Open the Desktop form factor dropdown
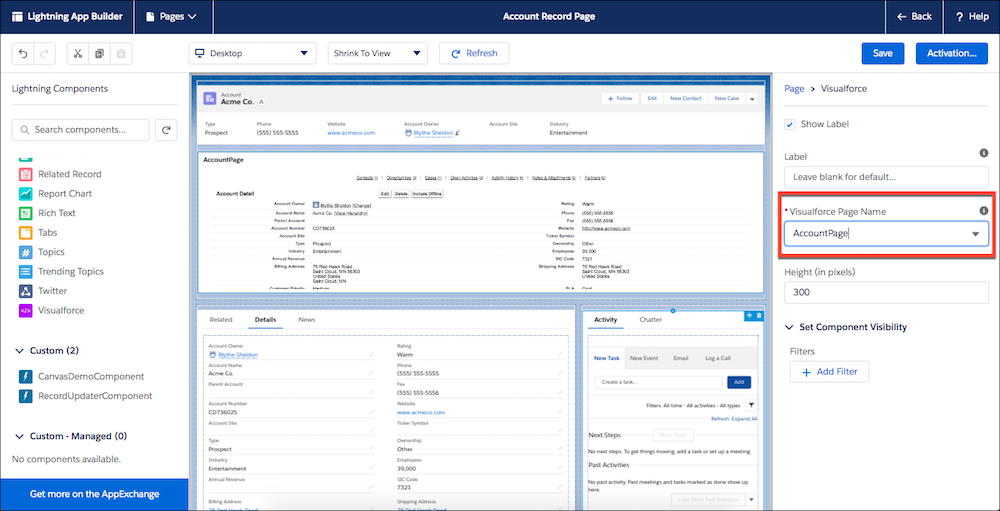 point(253,54)
